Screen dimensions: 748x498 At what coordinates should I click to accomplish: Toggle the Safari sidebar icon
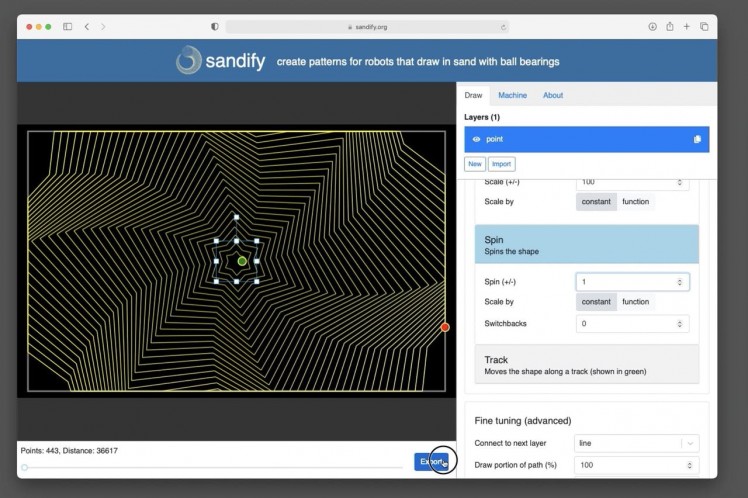tap(68, 27)
